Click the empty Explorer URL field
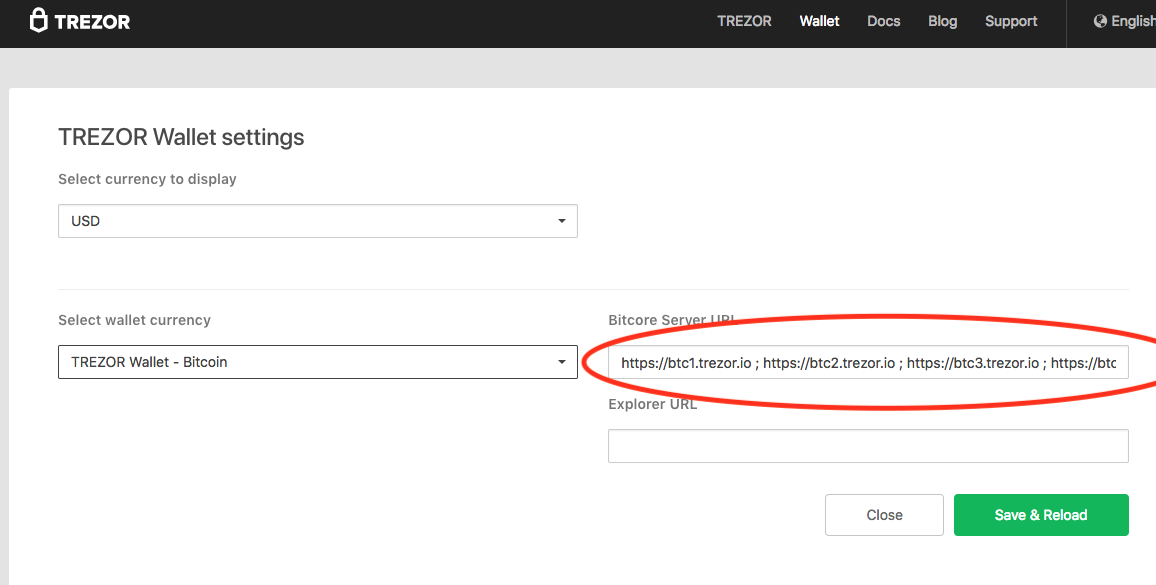The height and width of the screenshot is (585, 1156). pyautogui.click(x=867, y=446)
